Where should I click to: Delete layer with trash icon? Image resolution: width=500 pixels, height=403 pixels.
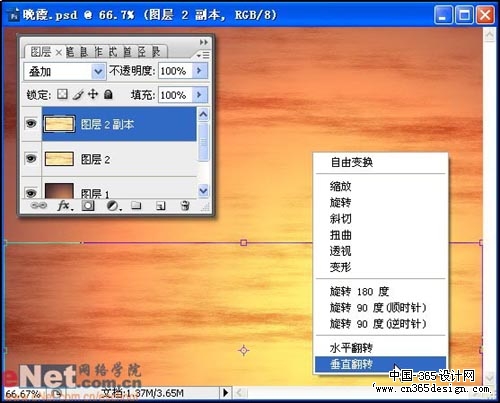[x=185, y=206]
